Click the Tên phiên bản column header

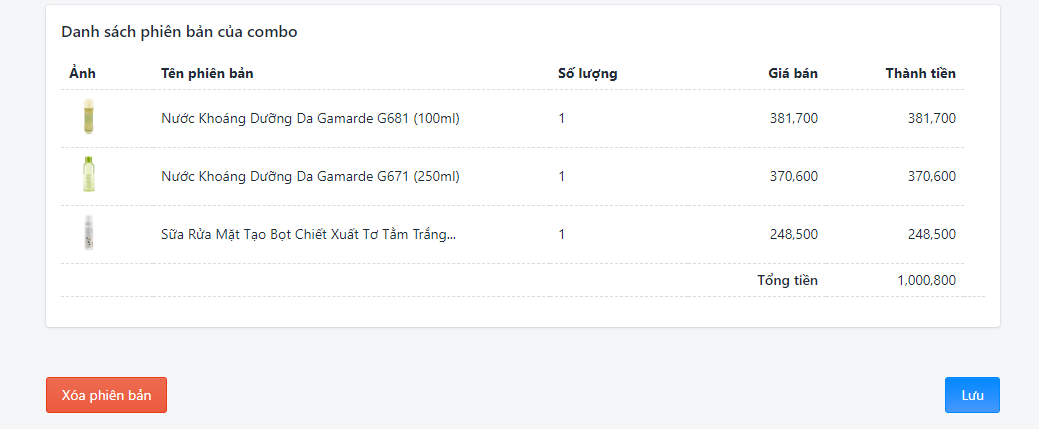(x=207, y=74)
